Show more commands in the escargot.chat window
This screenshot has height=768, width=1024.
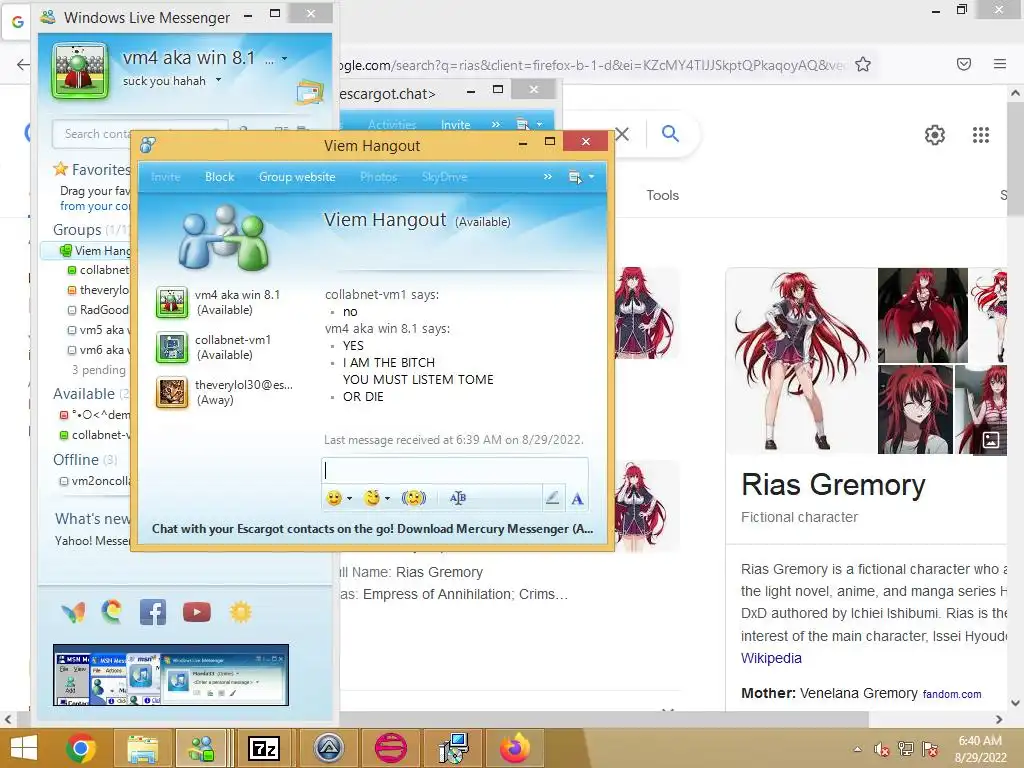click(x=496, y=123)
